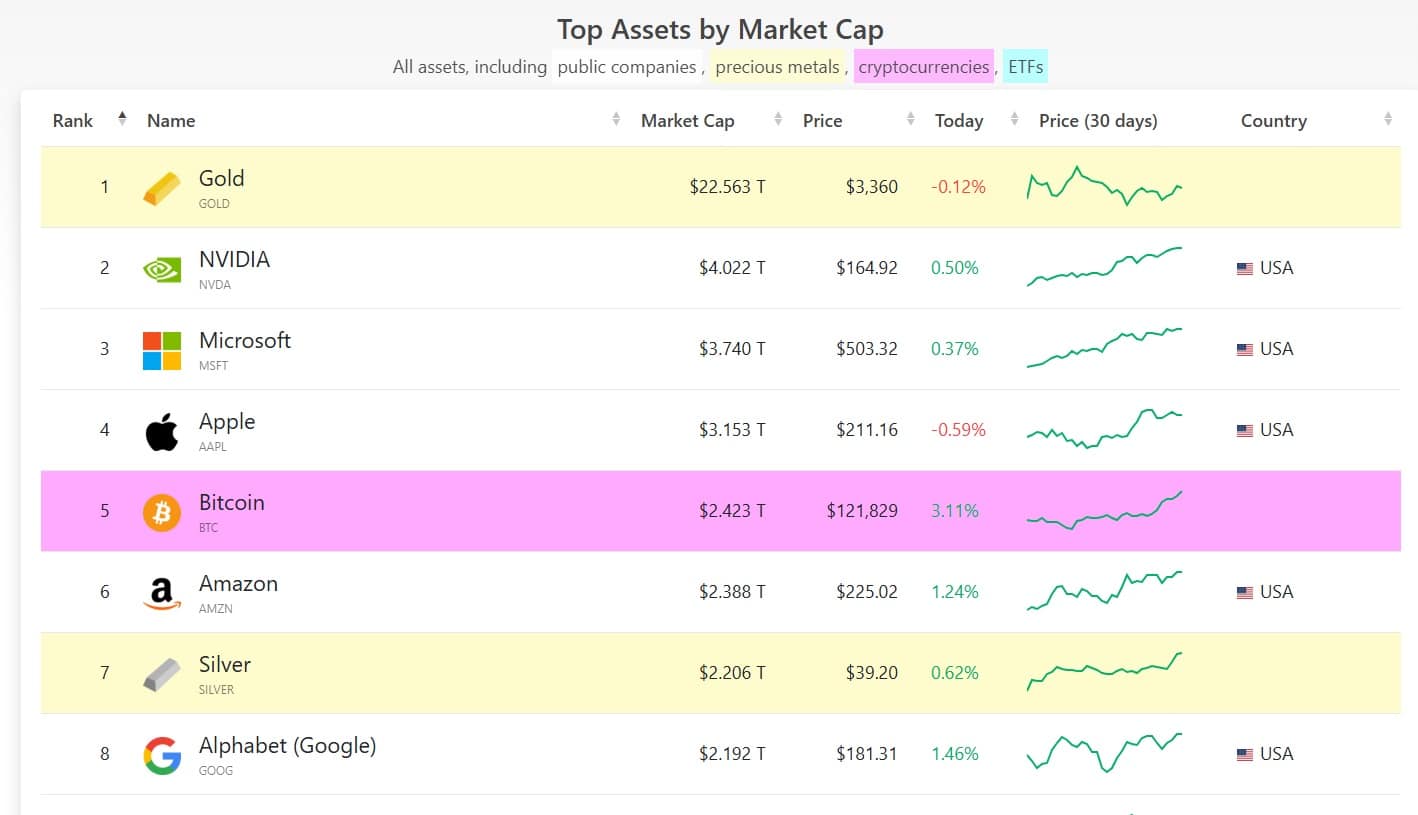Open the Apple company page
The width and height of the screenshot is (1418, 815).
[227, 421]
